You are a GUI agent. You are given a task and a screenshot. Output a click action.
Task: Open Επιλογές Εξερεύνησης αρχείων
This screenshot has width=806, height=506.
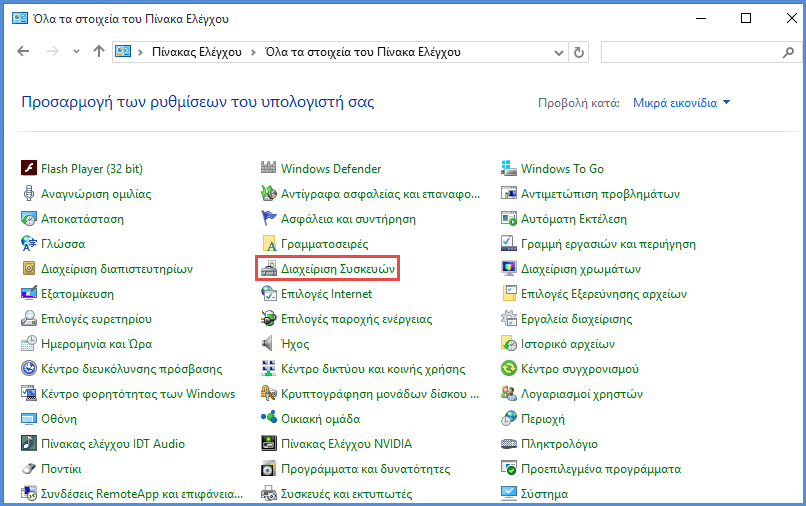pyautogui.click(x=603, y=294)
